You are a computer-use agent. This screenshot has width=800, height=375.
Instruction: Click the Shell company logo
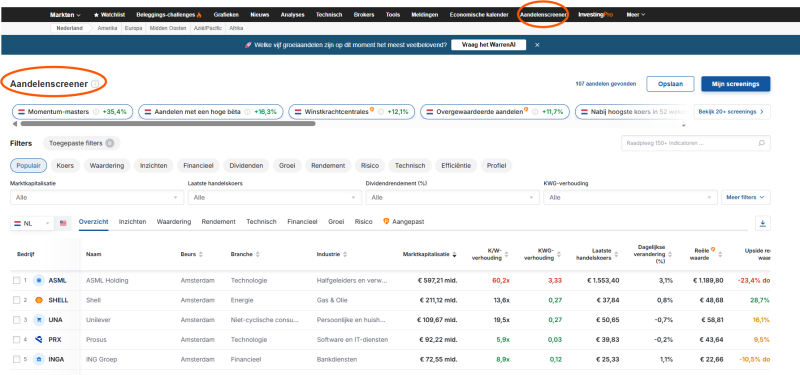tap(39, 300)
